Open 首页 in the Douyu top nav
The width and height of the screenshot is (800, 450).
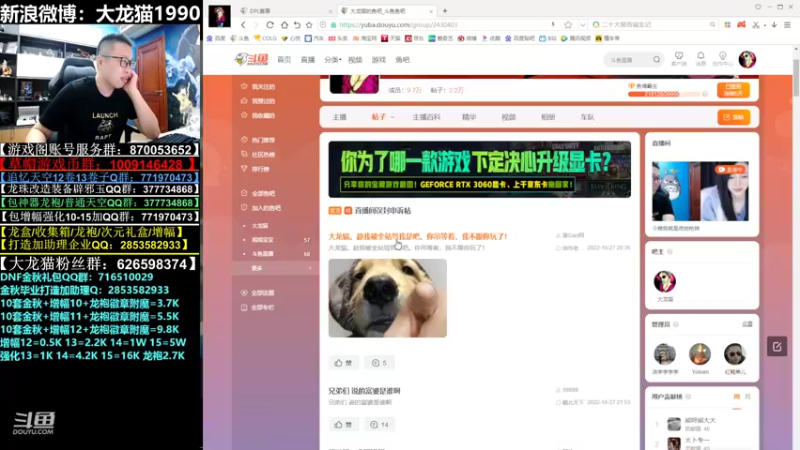(x=284, y=60)
